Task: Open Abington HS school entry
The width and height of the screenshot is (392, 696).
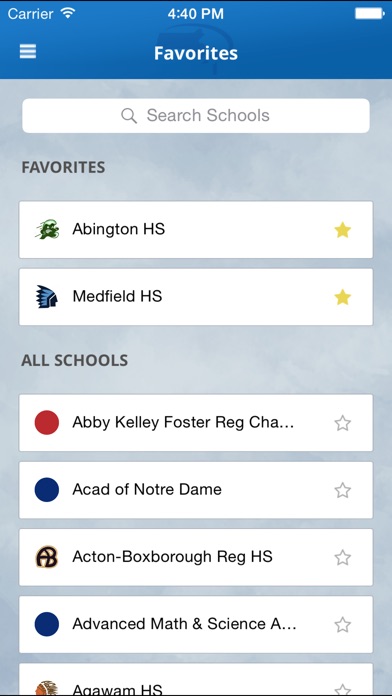Action: [x=196, y=229]
